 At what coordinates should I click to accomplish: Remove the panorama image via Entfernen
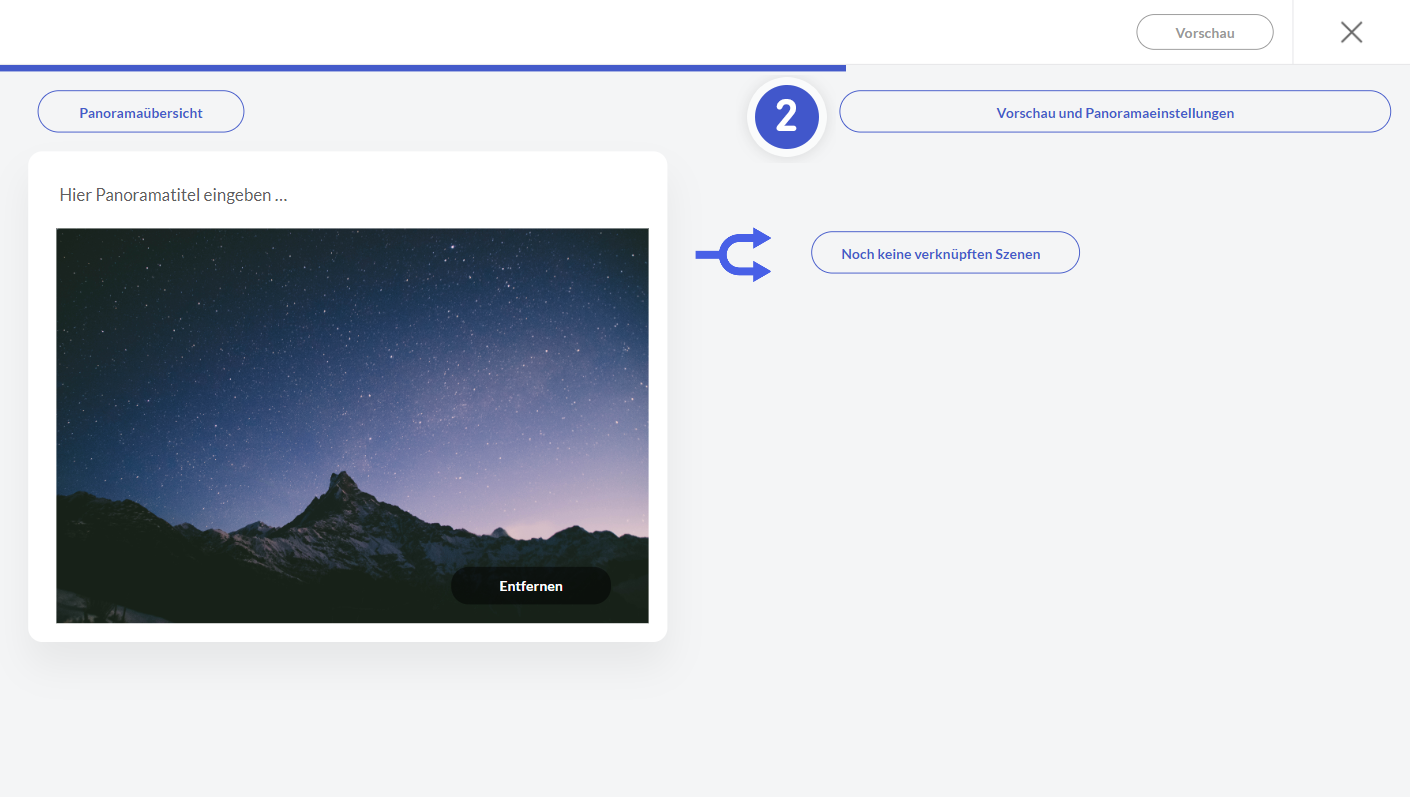point(530,586)
